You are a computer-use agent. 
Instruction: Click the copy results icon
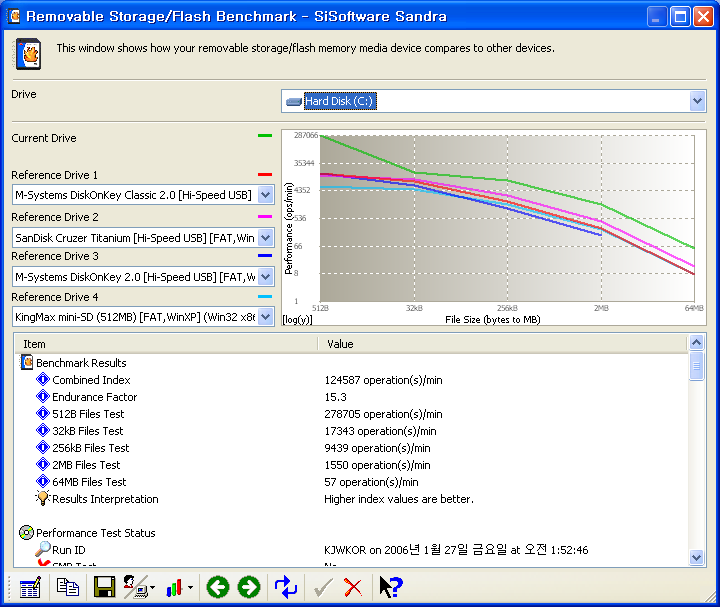coord(68,587)
